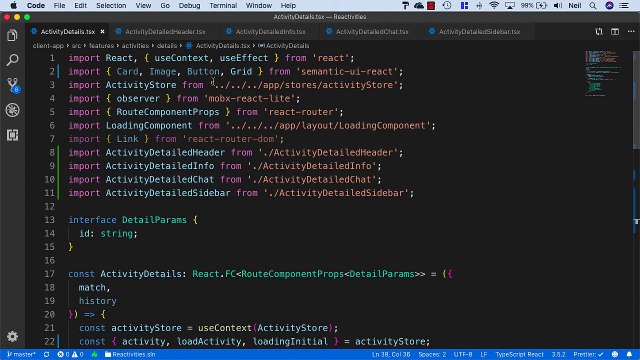Open the Terminal menu
Screen dimensions: 640x360
coord(223,5)
